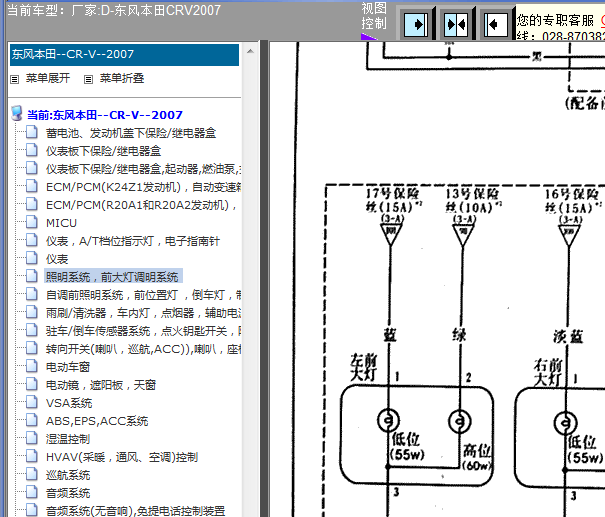Screen dimensions: 605x517
Task: Expand all menus via 菜单展开
Action: tap(48, 78)
